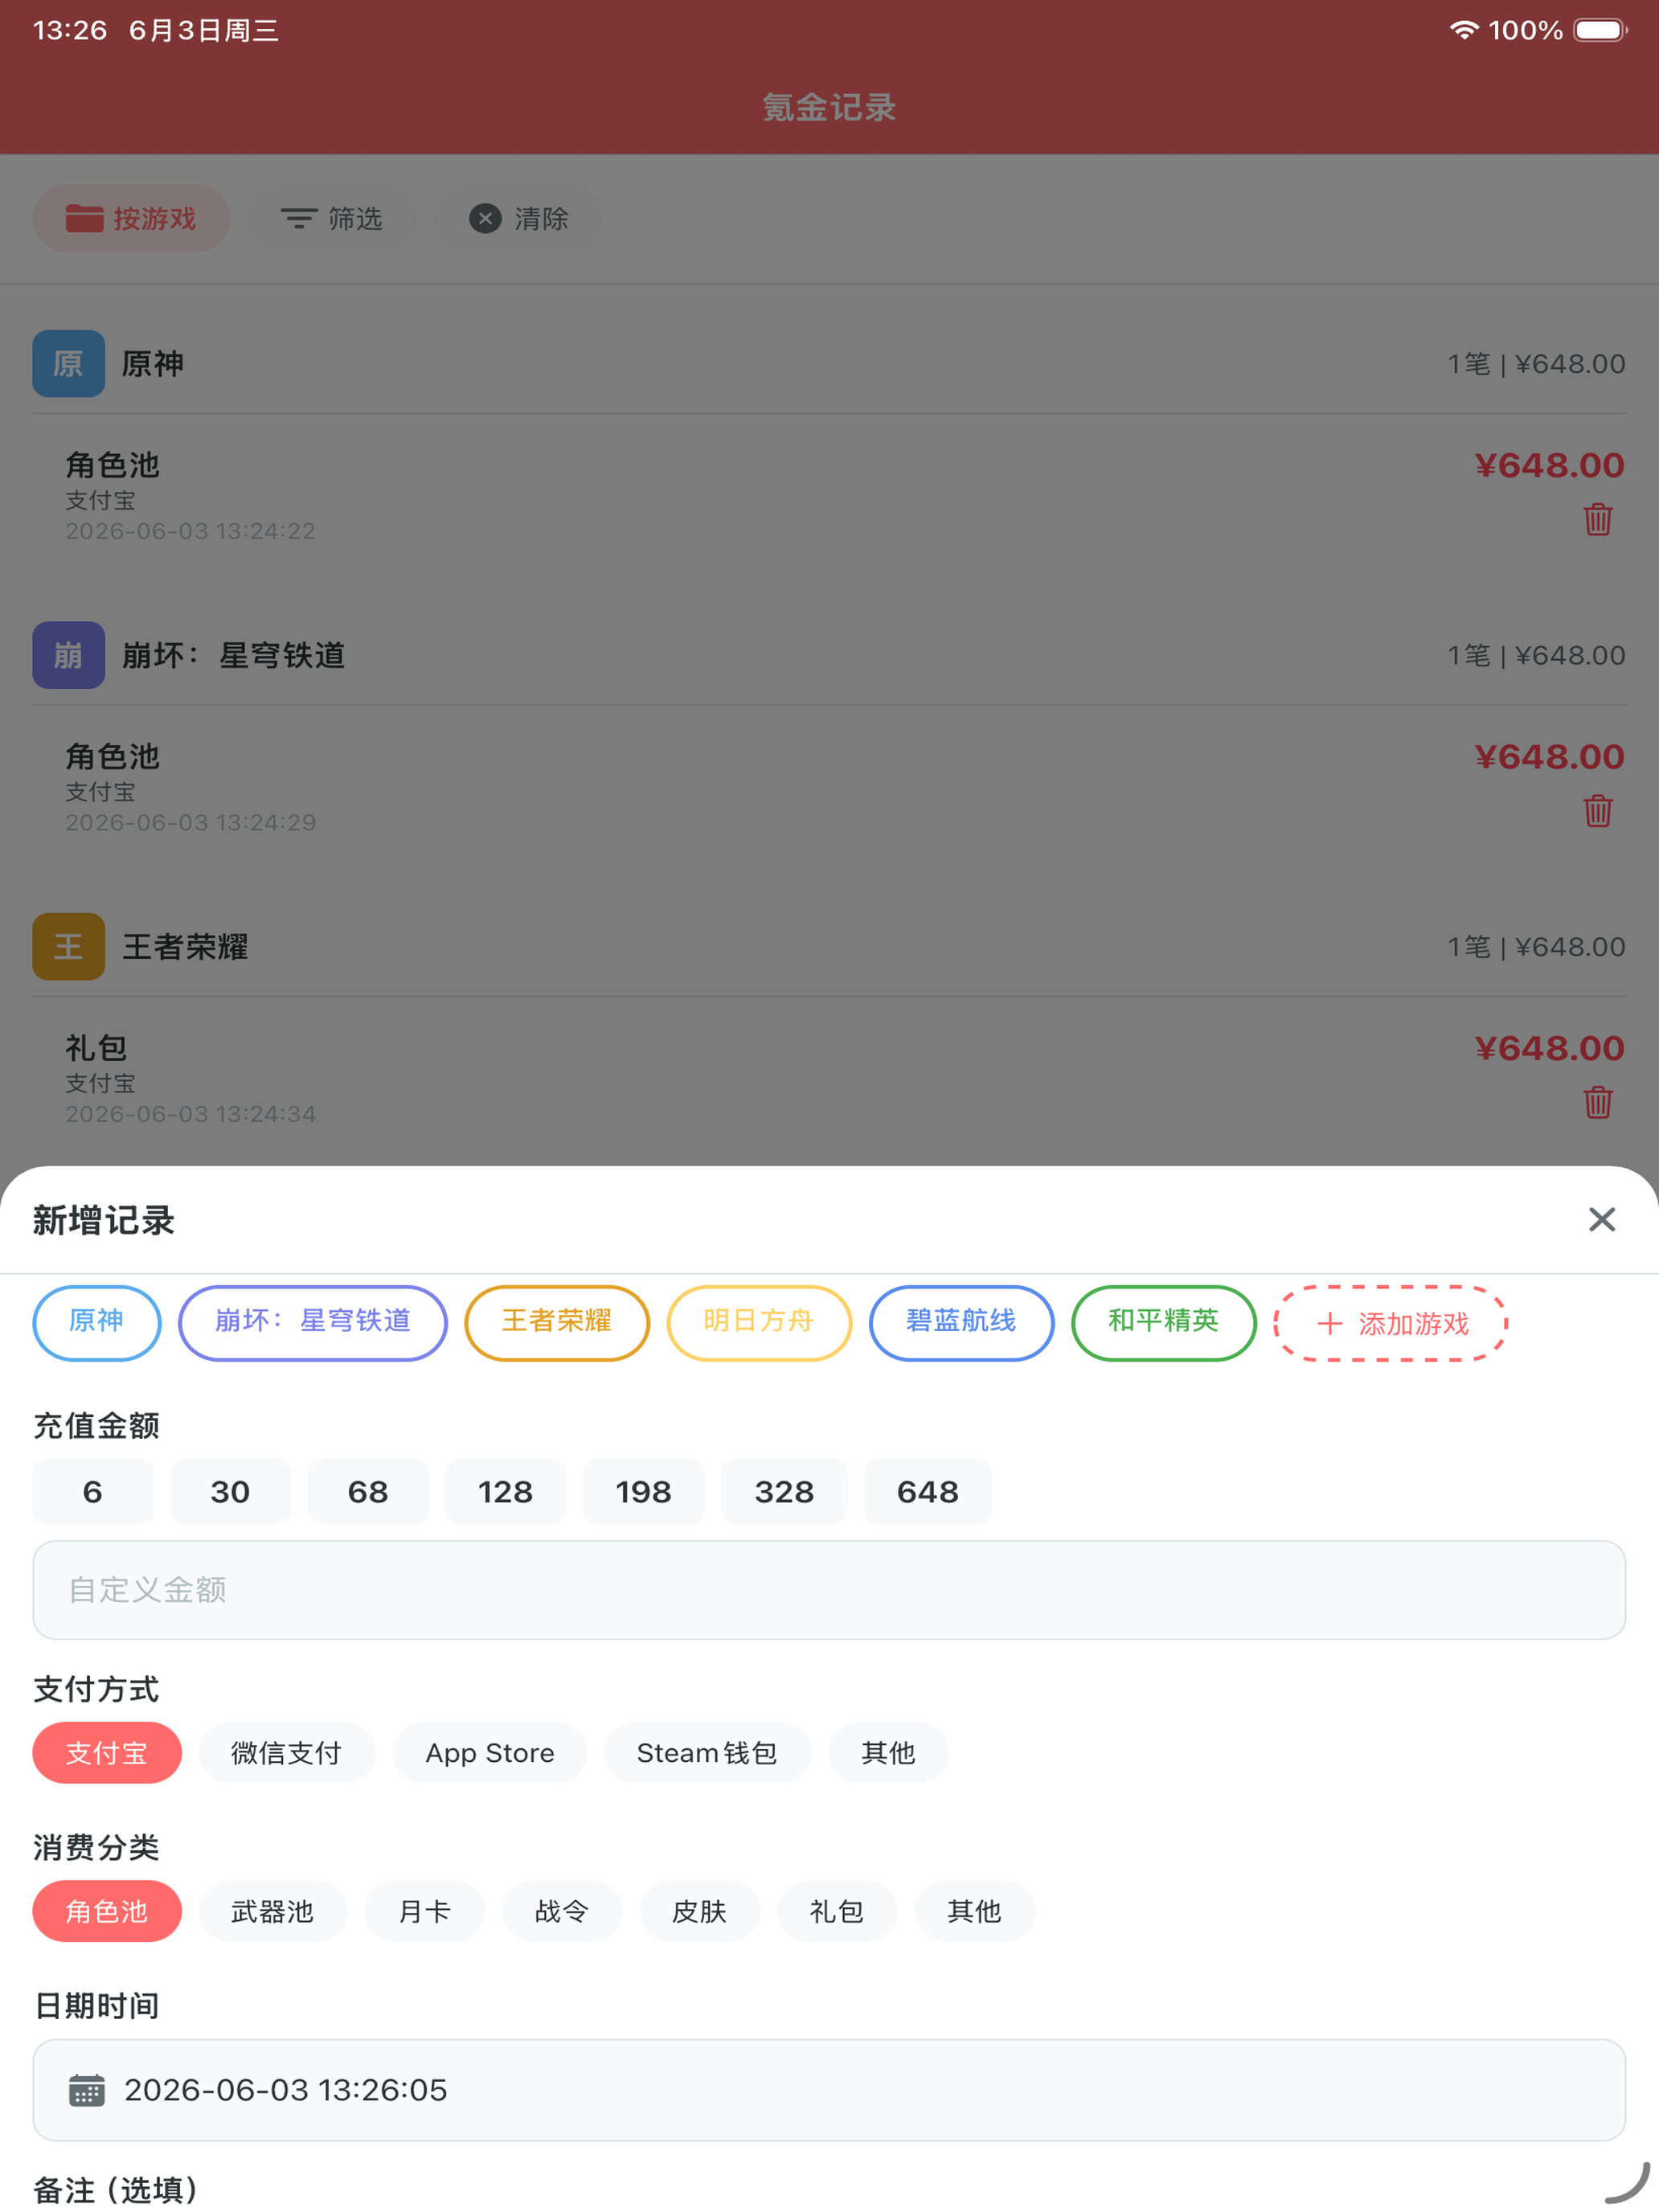
Task: Open the calendar icon in date field
Action: coord(86,2090)
